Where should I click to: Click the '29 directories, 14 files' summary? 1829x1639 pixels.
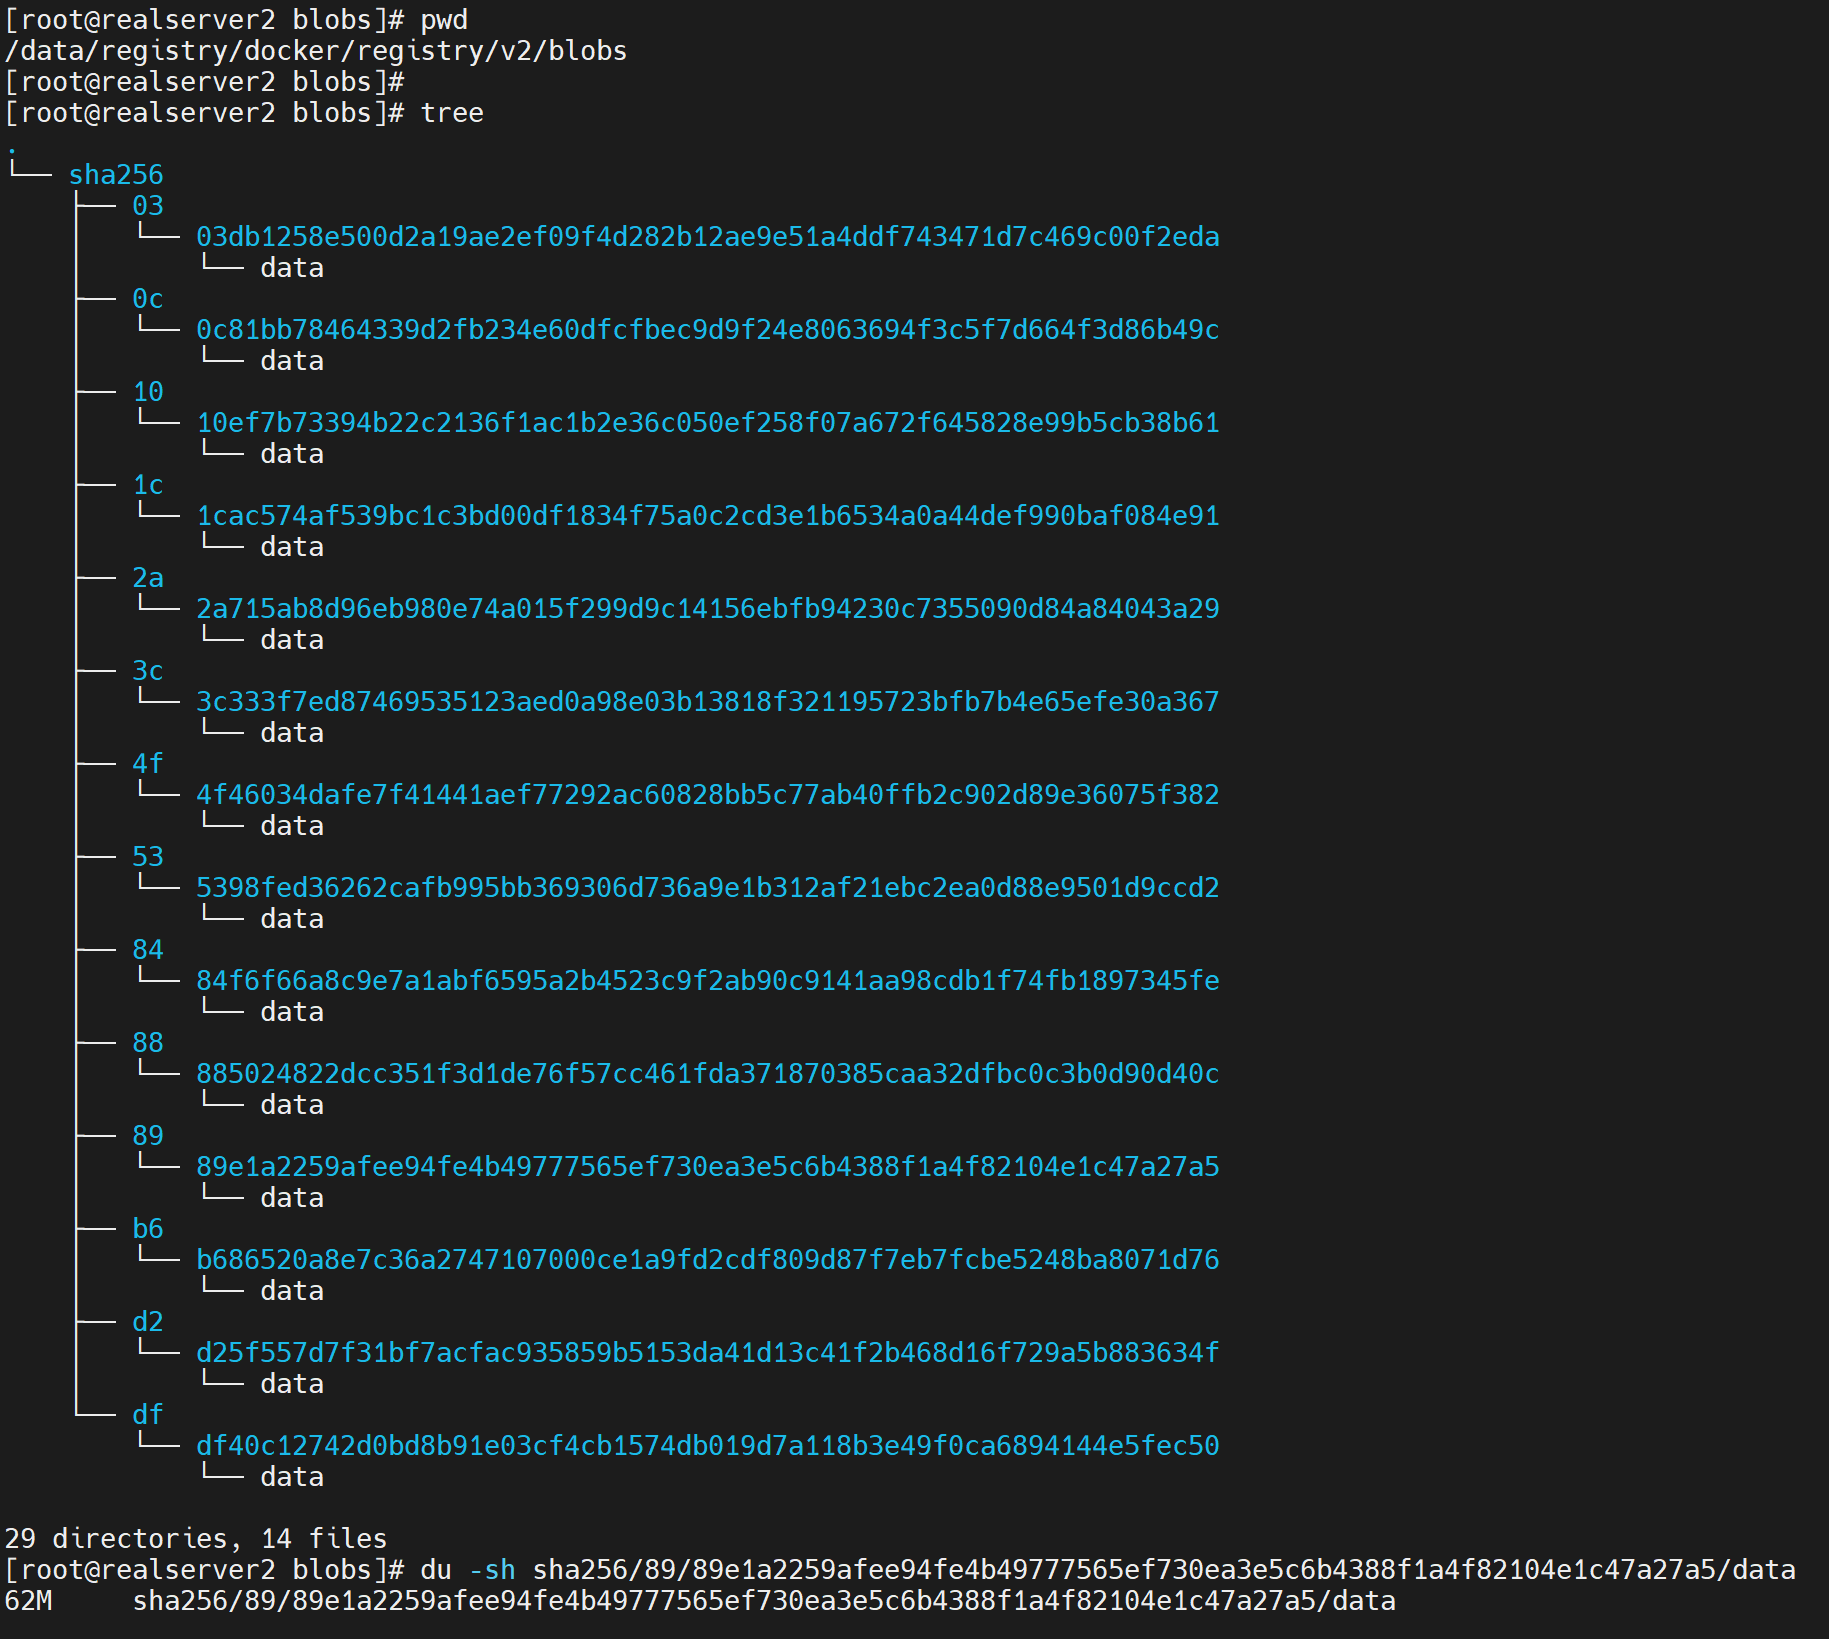pyautogui.click(x=195, y=1538)
